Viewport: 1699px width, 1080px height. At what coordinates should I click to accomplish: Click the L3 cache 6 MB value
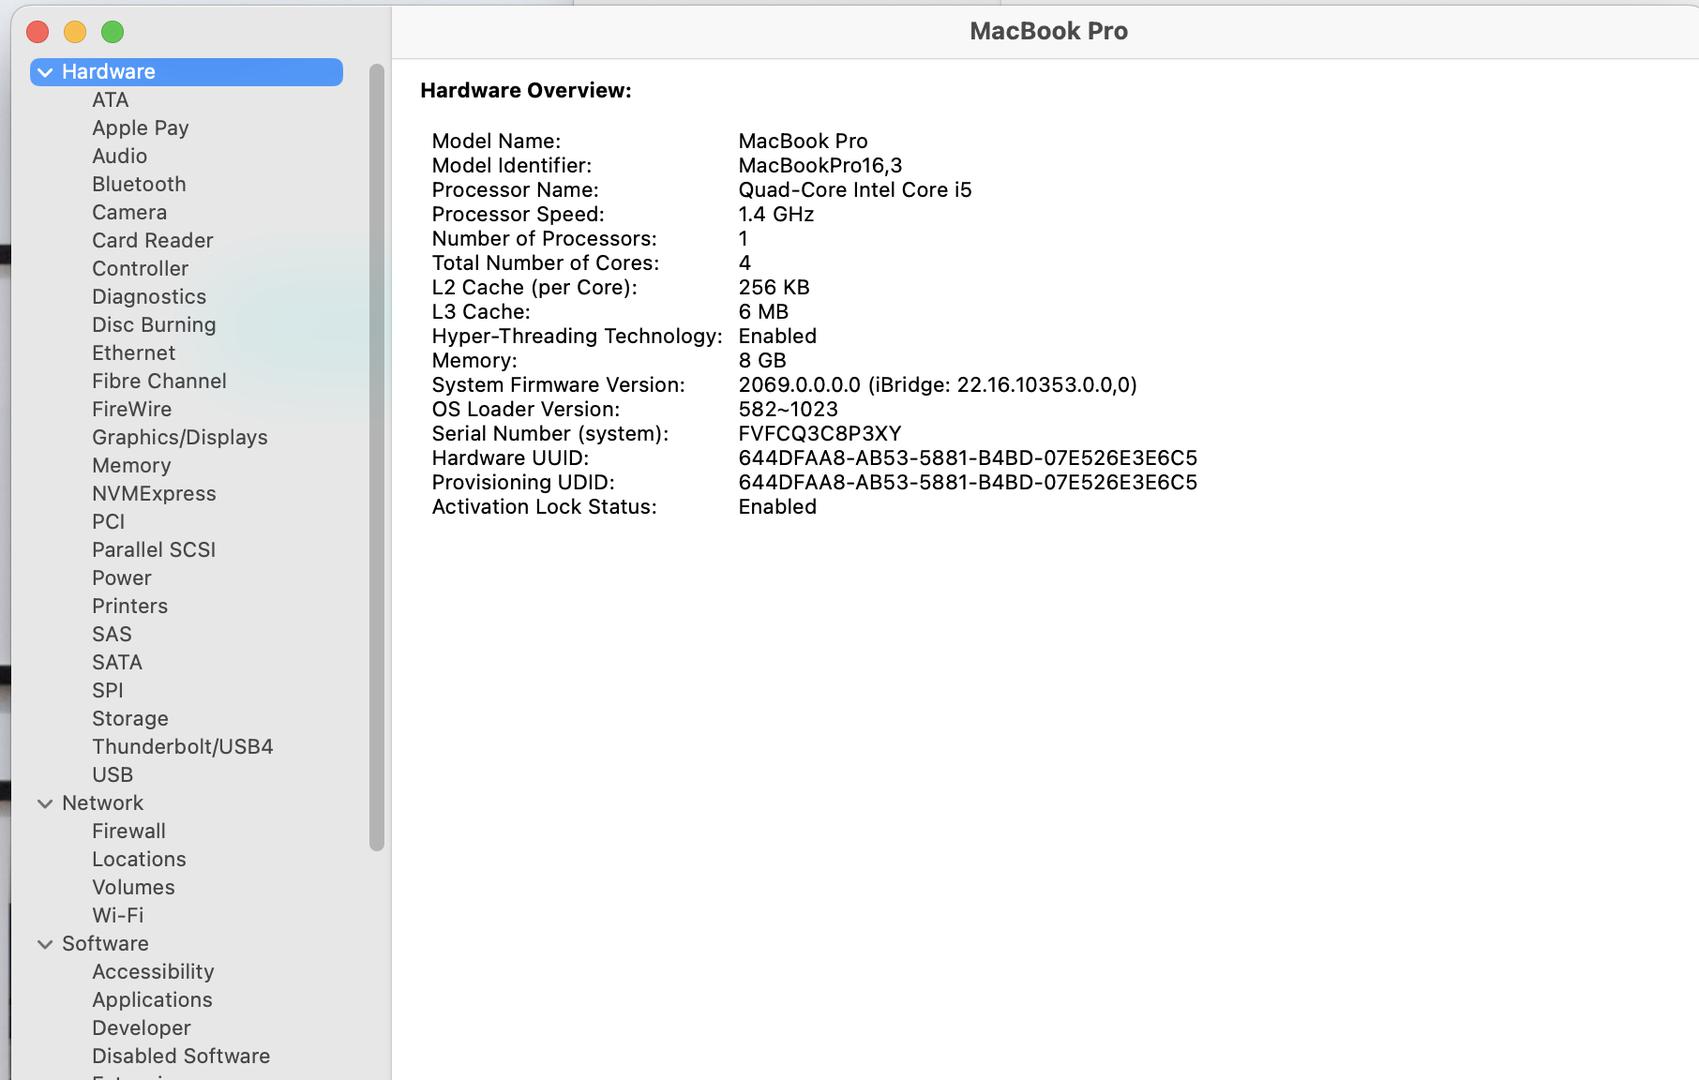click(x=763, y=312)
